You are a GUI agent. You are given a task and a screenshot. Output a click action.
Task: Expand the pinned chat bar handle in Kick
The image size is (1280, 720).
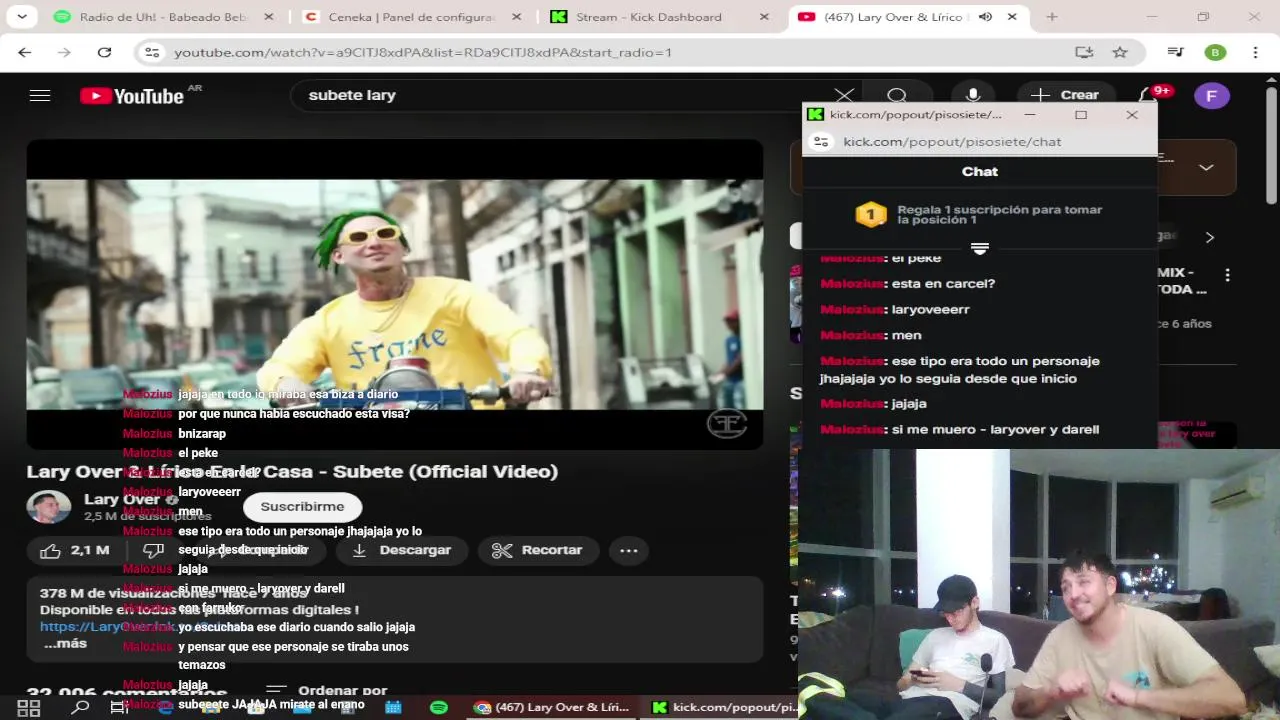pos(980,248)
